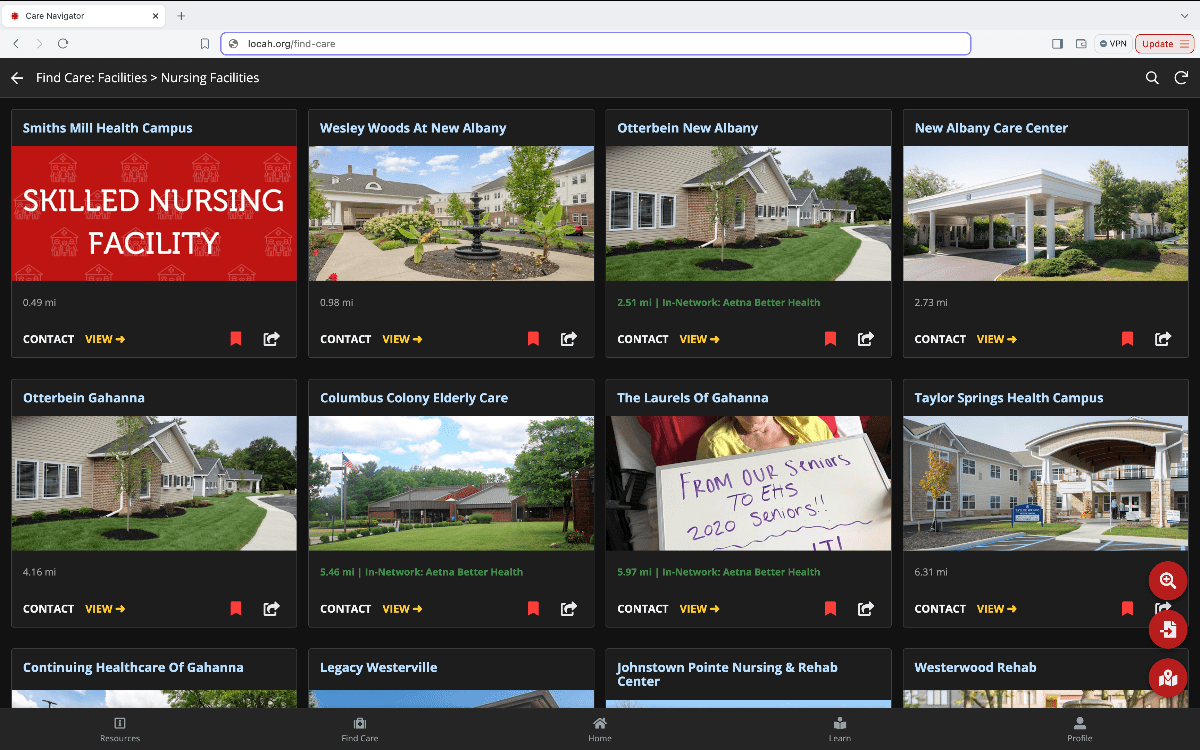This screenshot has width=1200, height=750.
Task: Bookmark Otterbein Gahanna facility
Action: (236, 608)
